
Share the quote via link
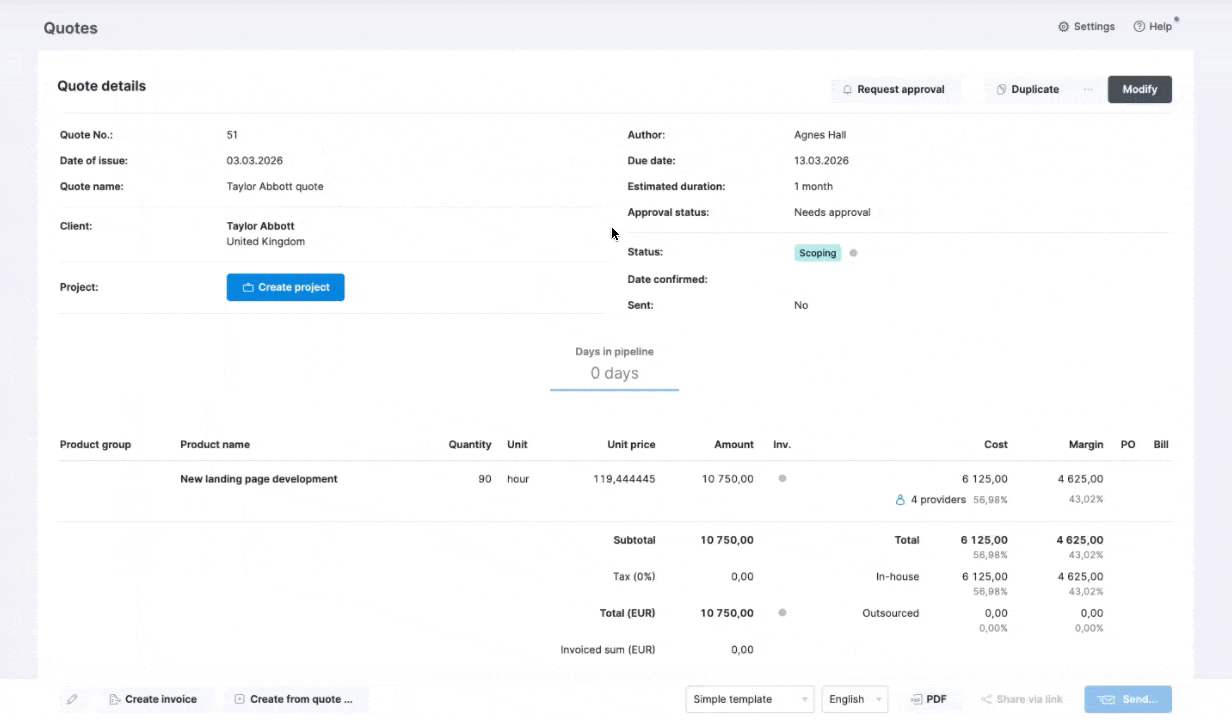coord(1021,699)
